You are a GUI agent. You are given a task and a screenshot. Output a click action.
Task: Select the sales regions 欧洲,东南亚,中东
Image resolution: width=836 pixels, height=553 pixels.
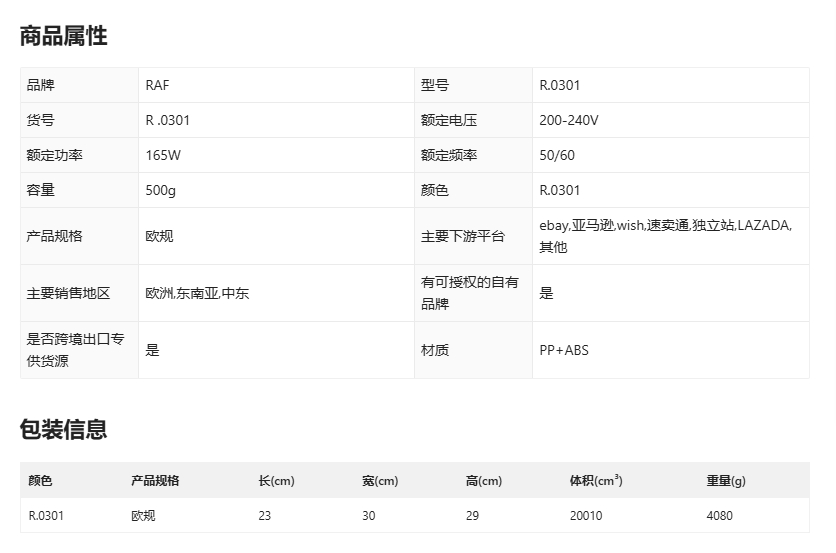[197, 293]
